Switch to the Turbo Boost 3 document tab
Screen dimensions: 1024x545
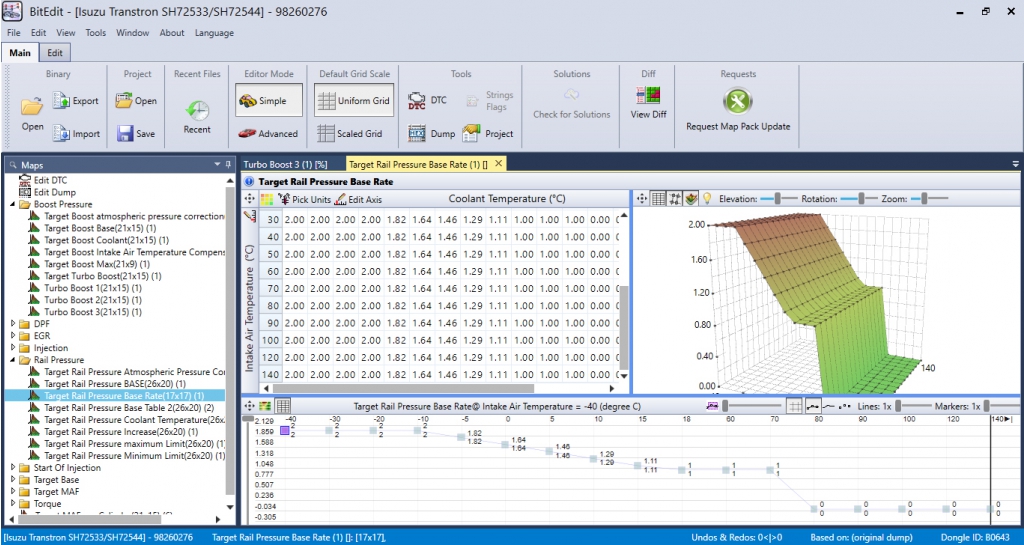click(x=285, y=164)
